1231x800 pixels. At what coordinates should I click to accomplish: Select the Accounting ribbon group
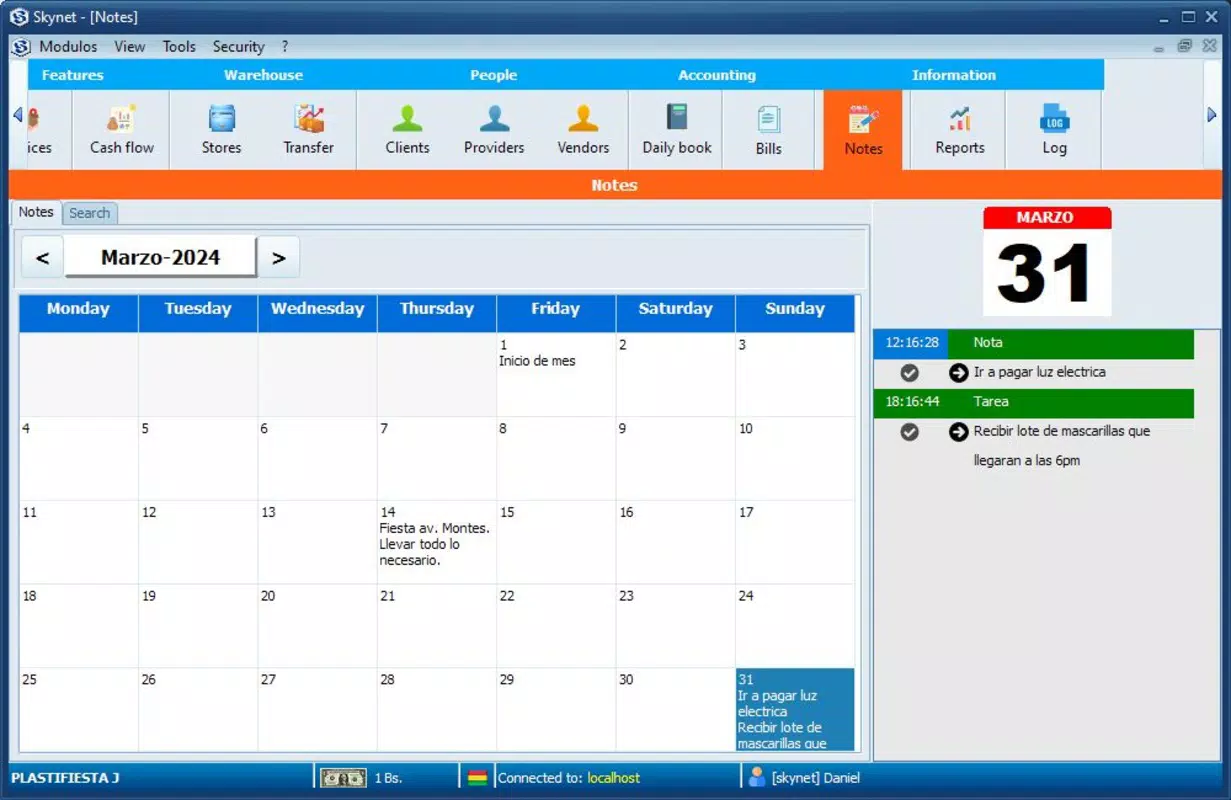click(x=717, y=75)
